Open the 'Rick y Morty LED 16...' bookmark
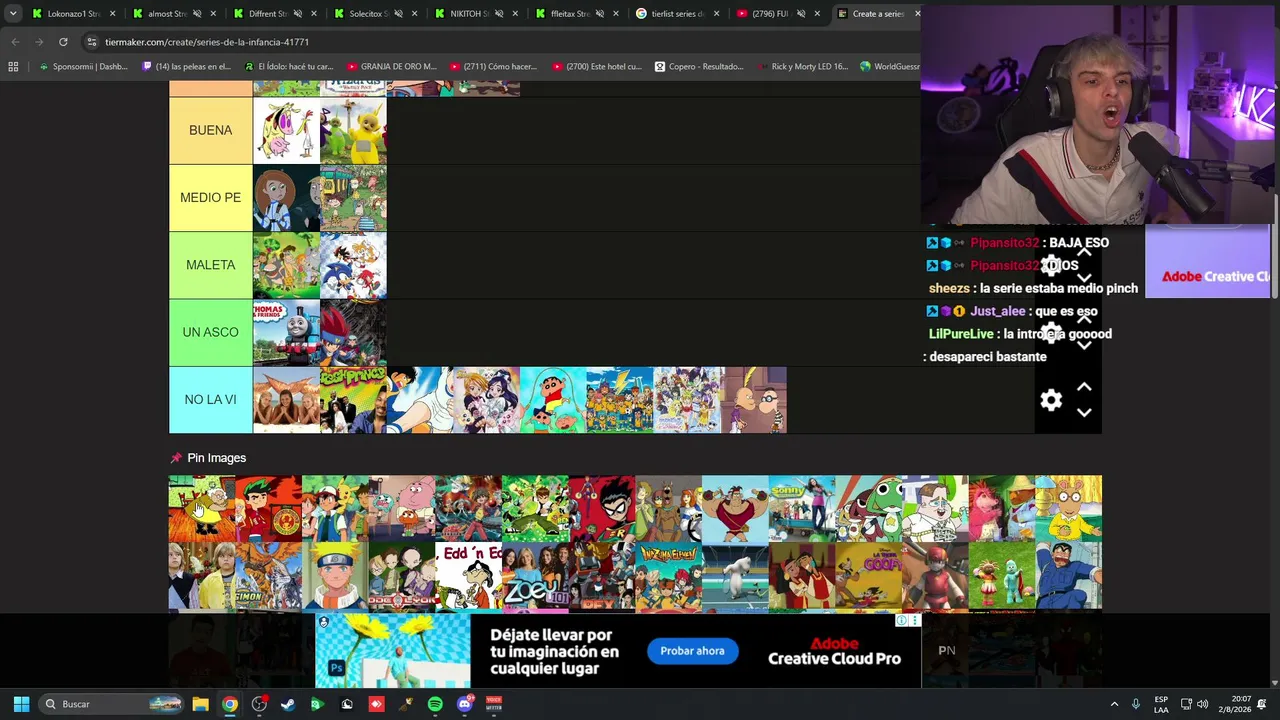Screen dimensions: 1280x720 pyautogui.click(x=801, y=67)
